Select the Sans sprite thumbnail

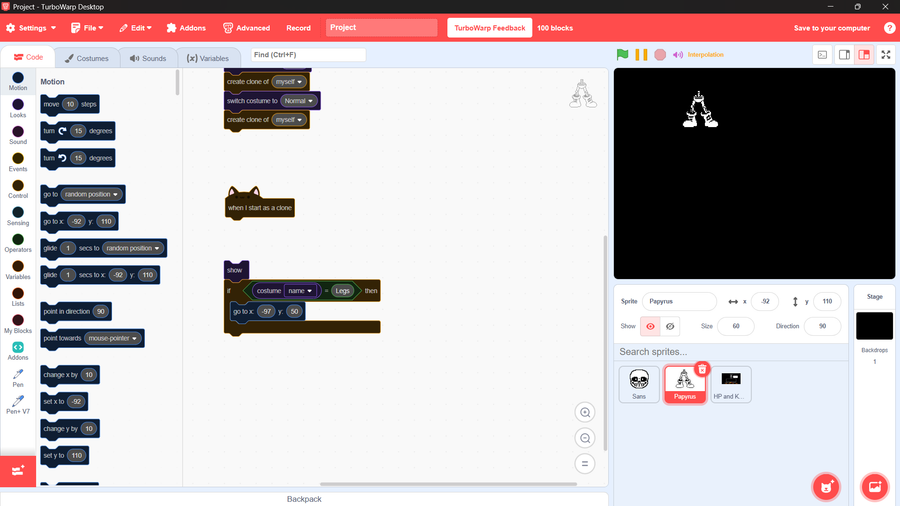click(639, 384)
